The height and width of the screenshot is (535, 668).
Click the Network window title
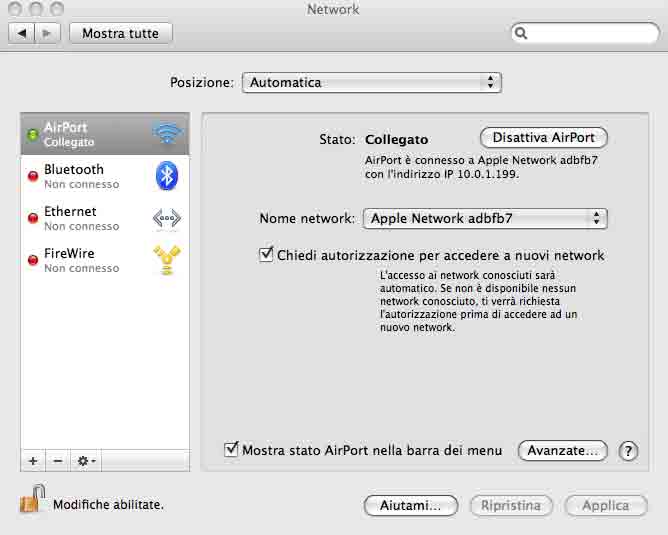[333, 9]
